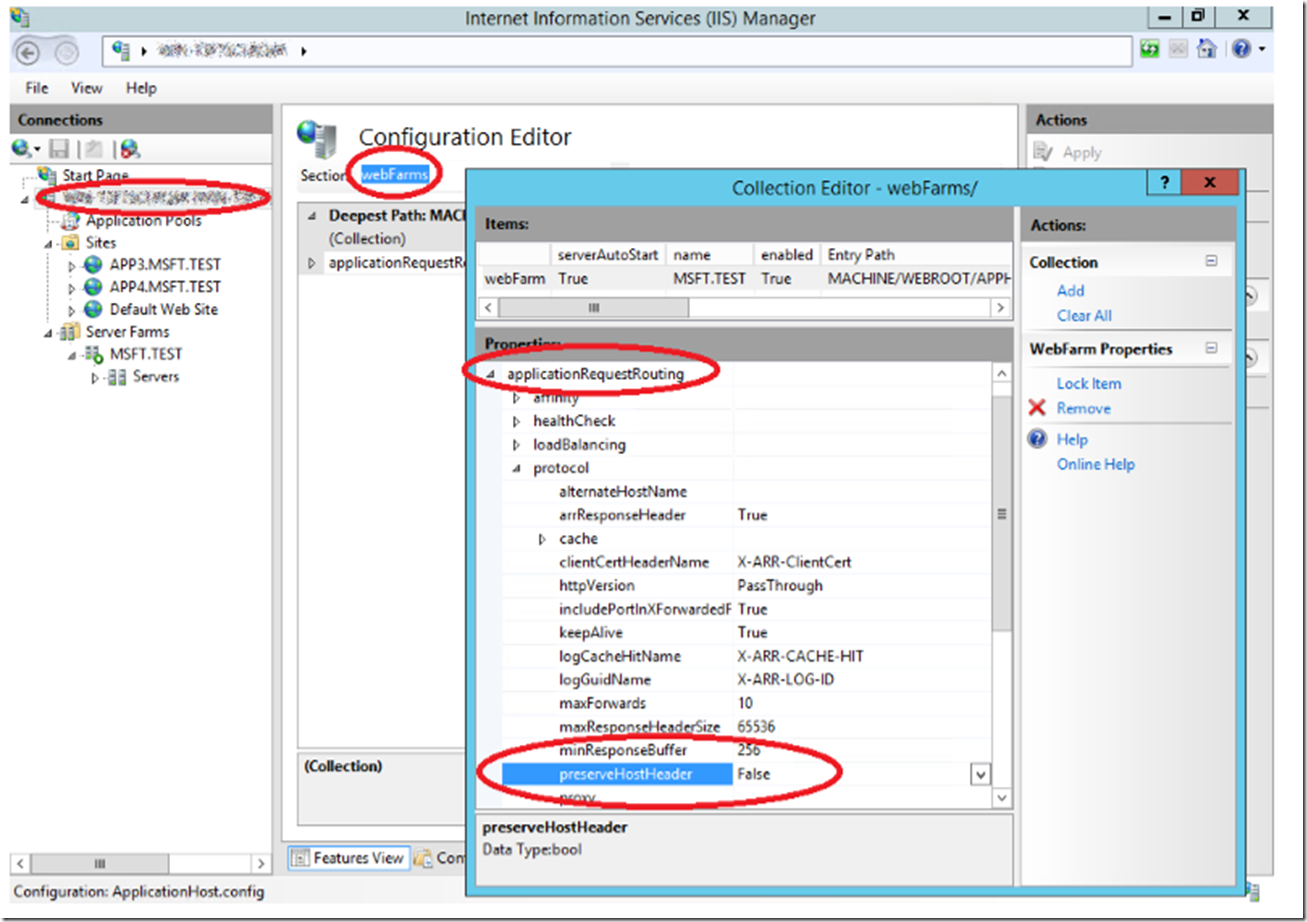Click the Lock Item link
This screenshot has height=922, width=1307.
pyautogui.click(x=1088, y=383)
